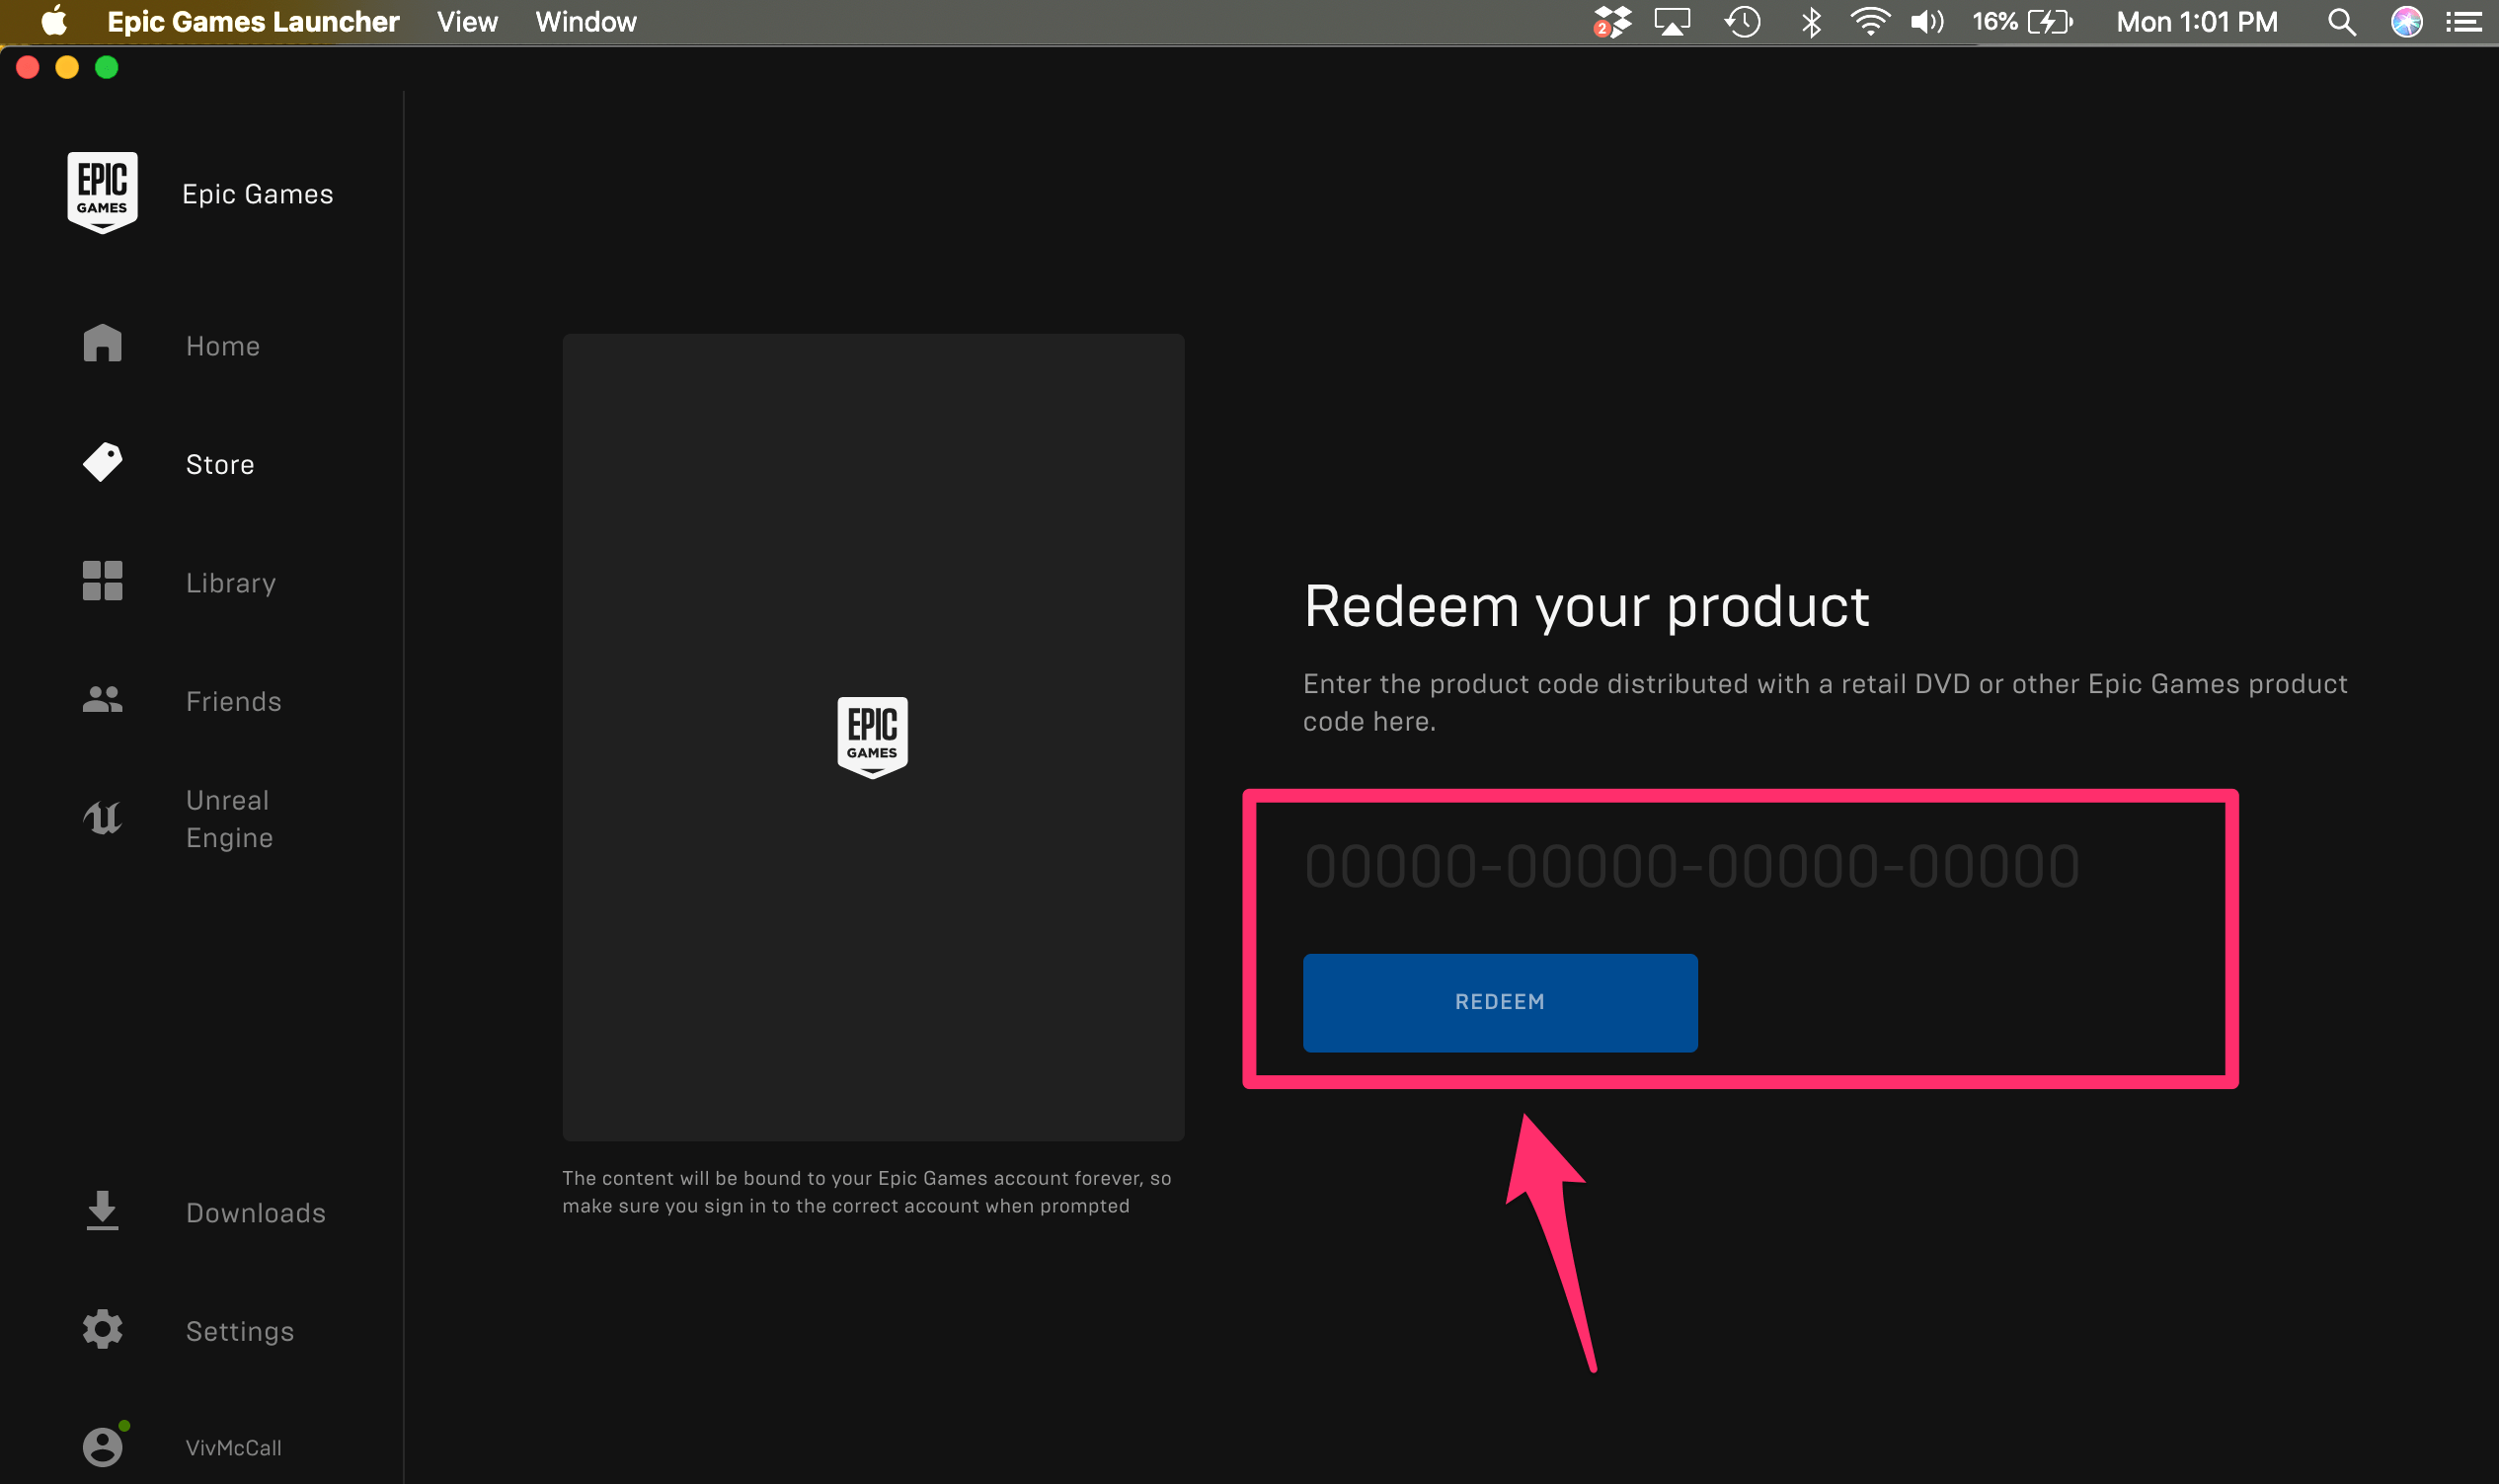2499x1484 pixels.
Task: Switch to the Library section
Action: tap(231, 582)
